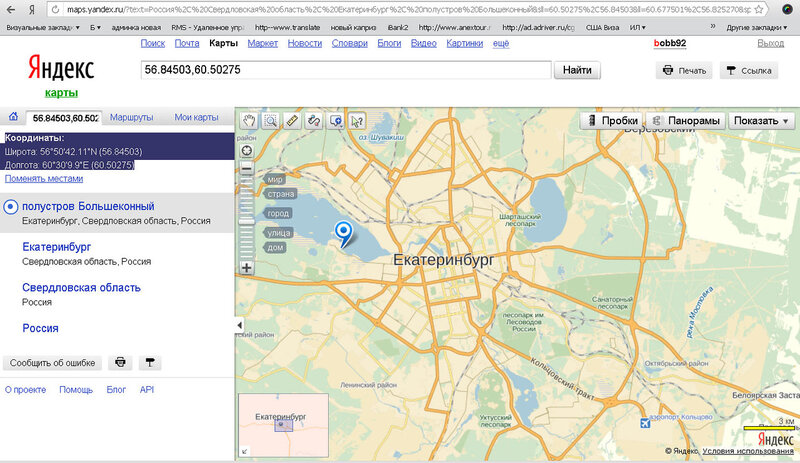Switch to the Маршруты tab
Viewport: 800px width, 463px height.
[131, 118]
